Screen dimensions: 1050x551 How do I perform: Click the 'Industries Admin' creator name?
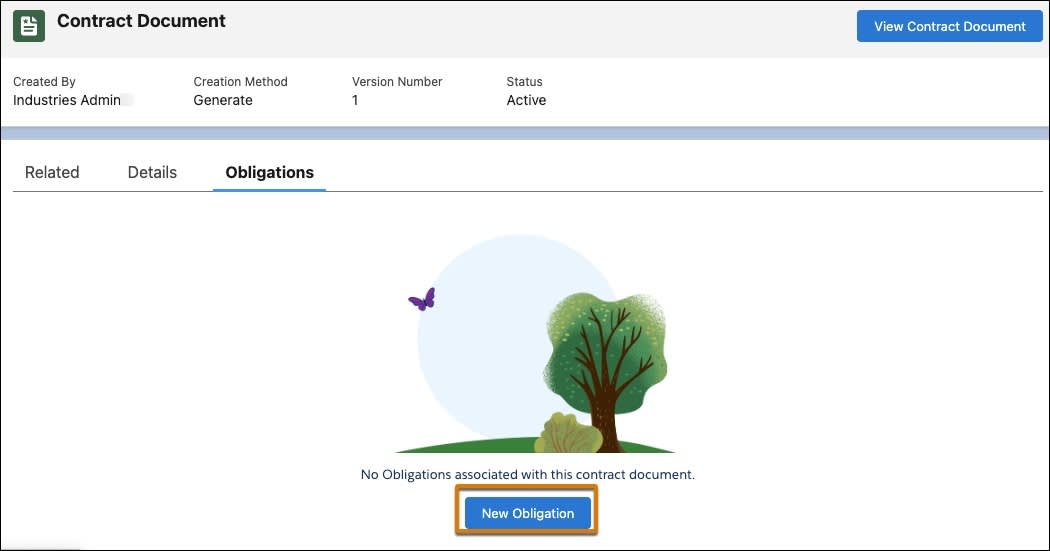coord(67,100)
